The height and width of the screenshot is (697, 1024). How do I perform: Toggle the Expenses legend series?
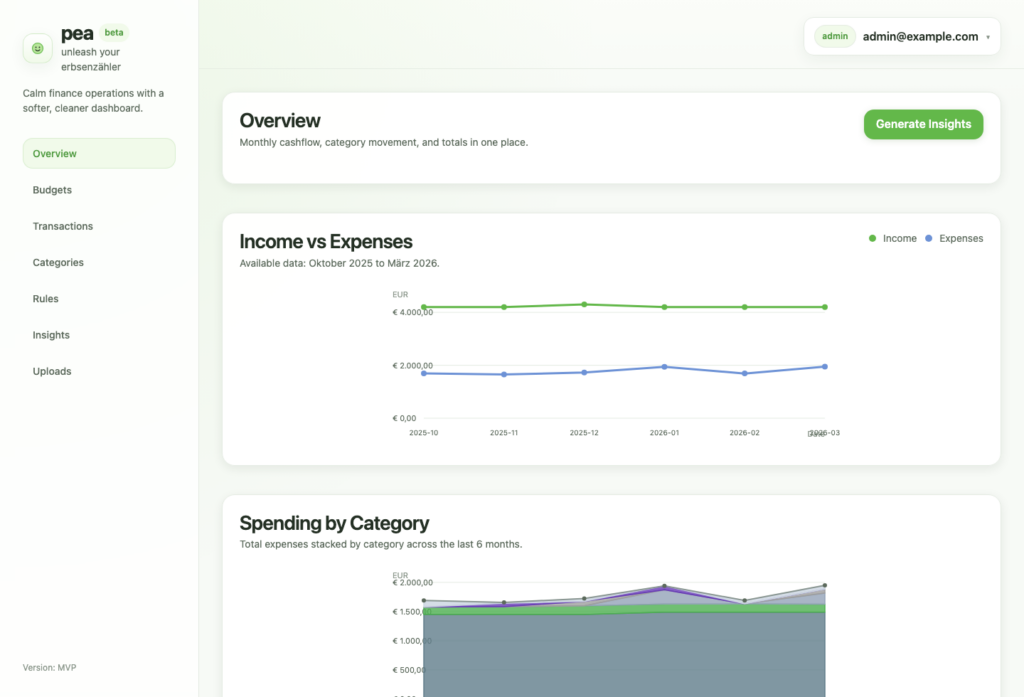click(x=960, y=239)
